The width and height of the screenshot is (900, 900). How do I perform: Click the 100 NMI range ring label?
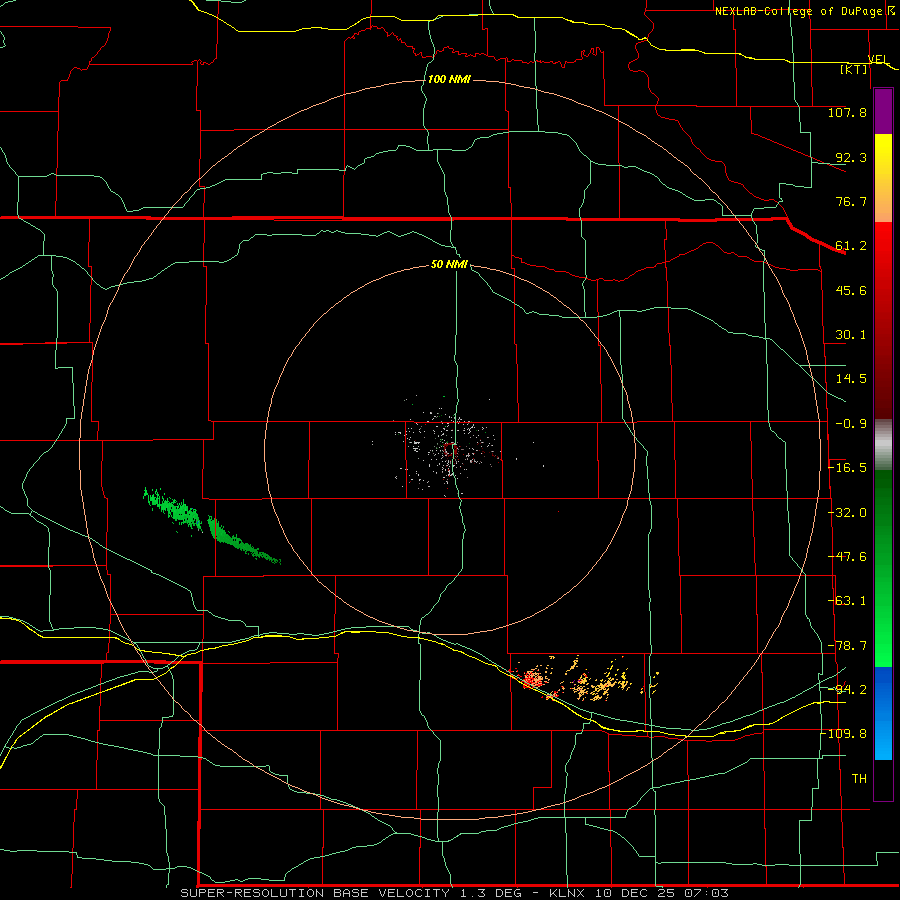click(449, 79)
